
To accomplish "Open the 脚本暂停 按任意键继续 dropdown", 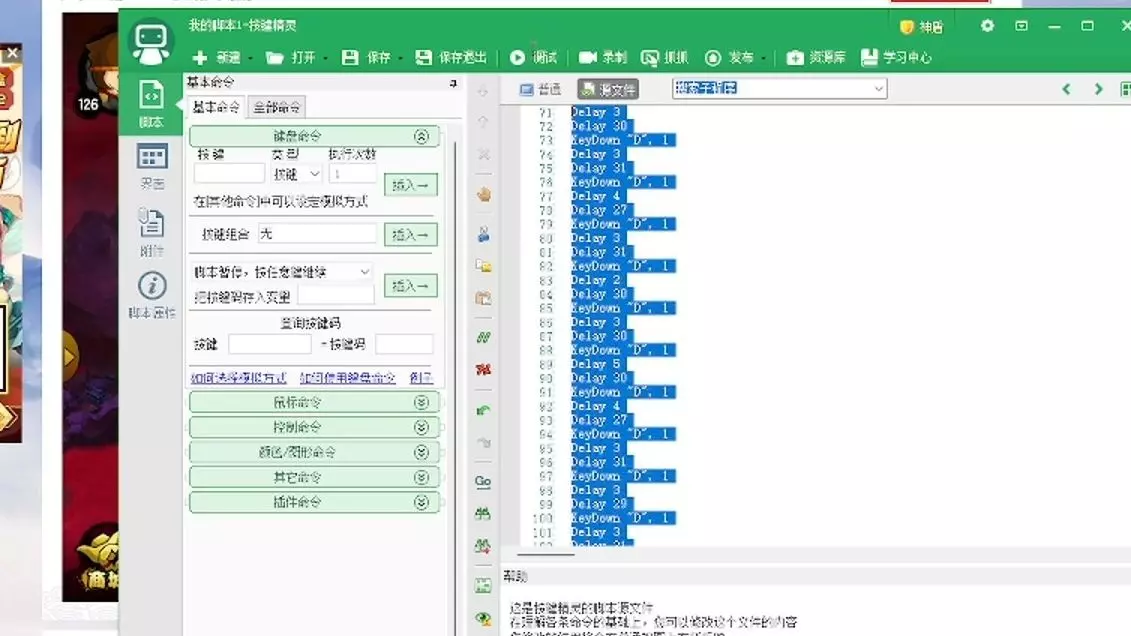I will coord(282,272).
